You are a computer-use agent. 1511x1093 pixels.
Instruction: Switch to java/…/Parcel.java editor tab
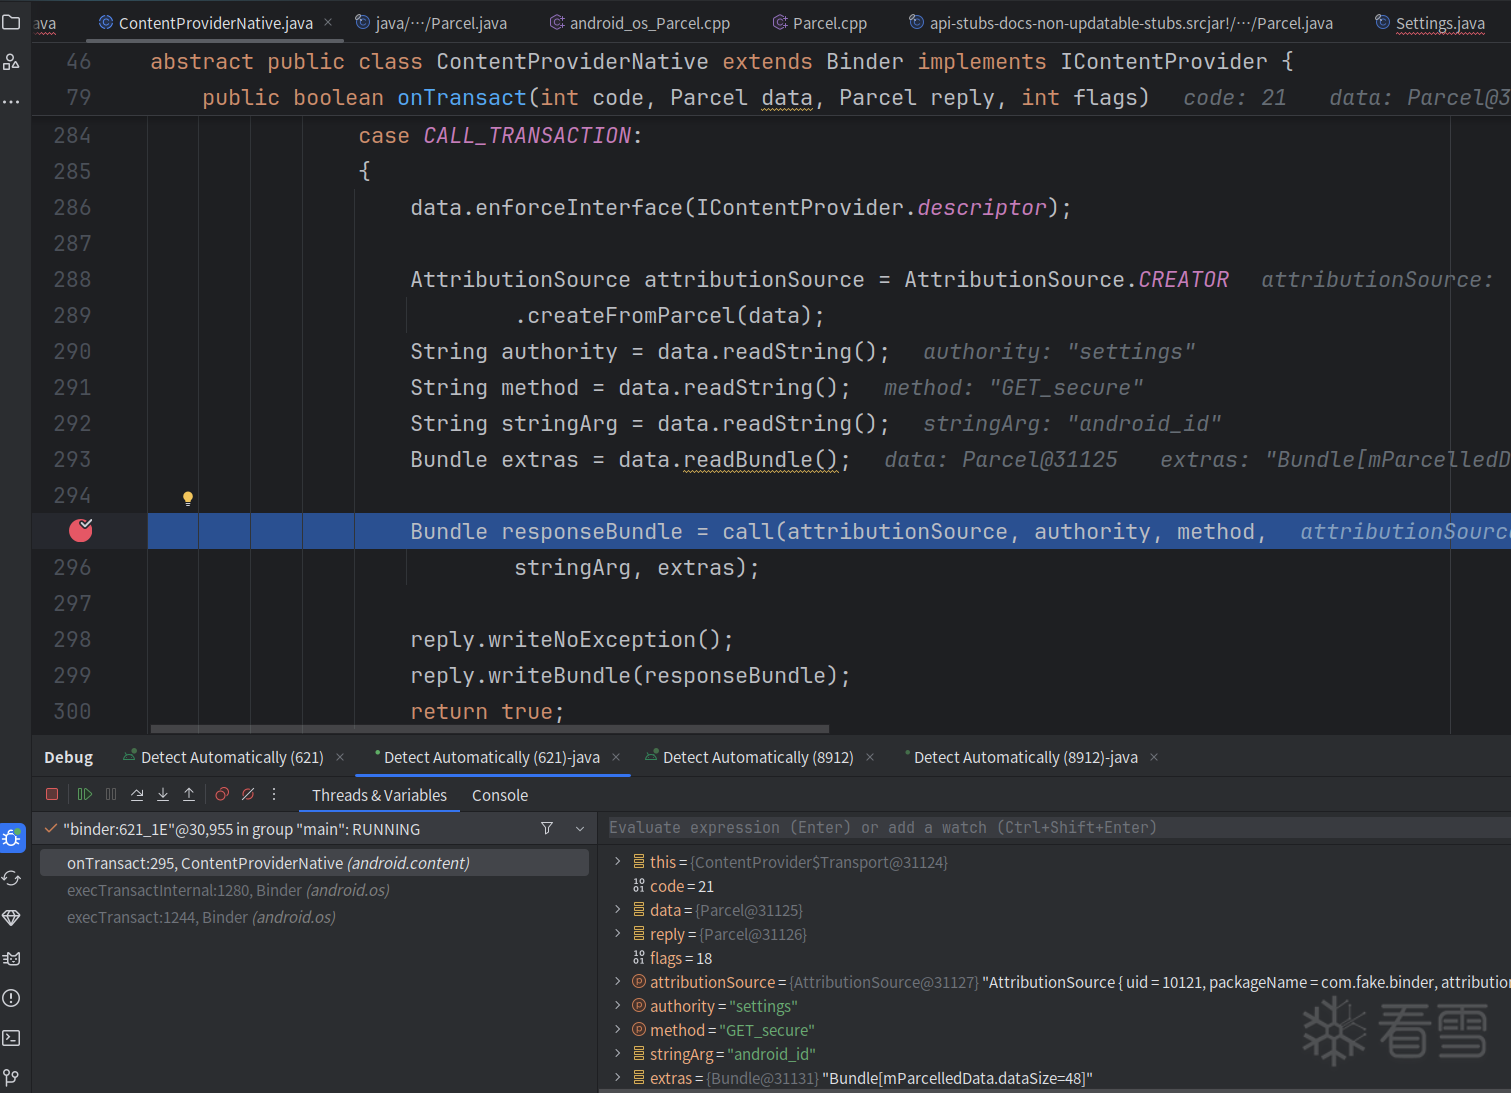click(431, 22)
